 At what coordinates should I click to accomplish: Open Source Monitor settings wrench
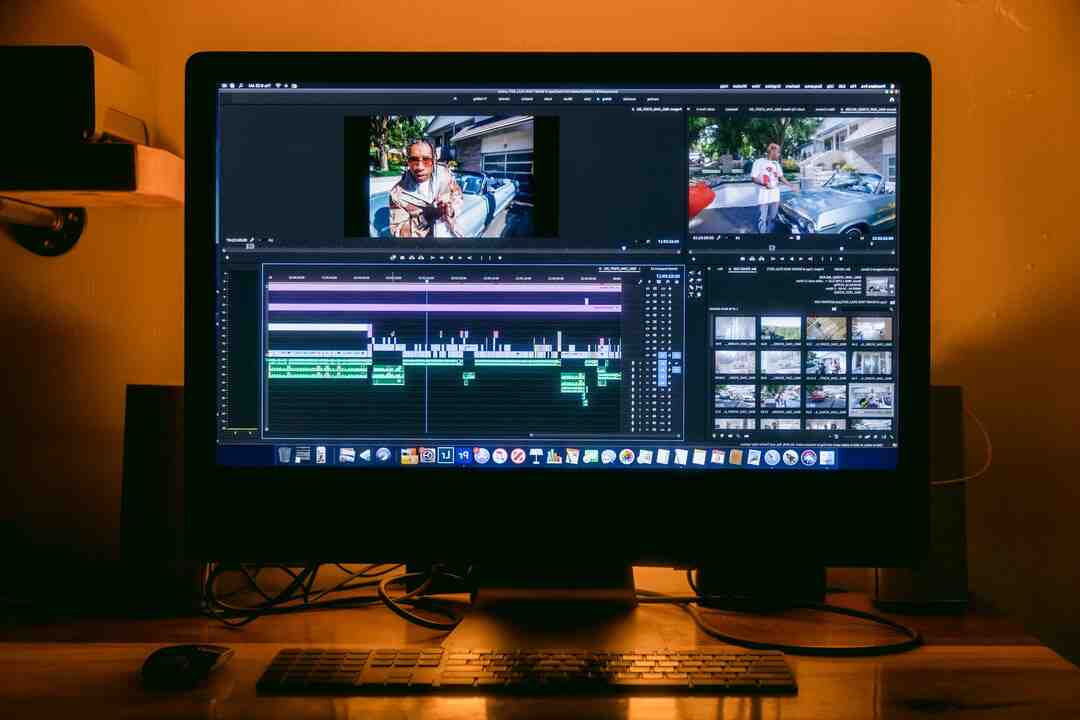[x=718, y=238]
